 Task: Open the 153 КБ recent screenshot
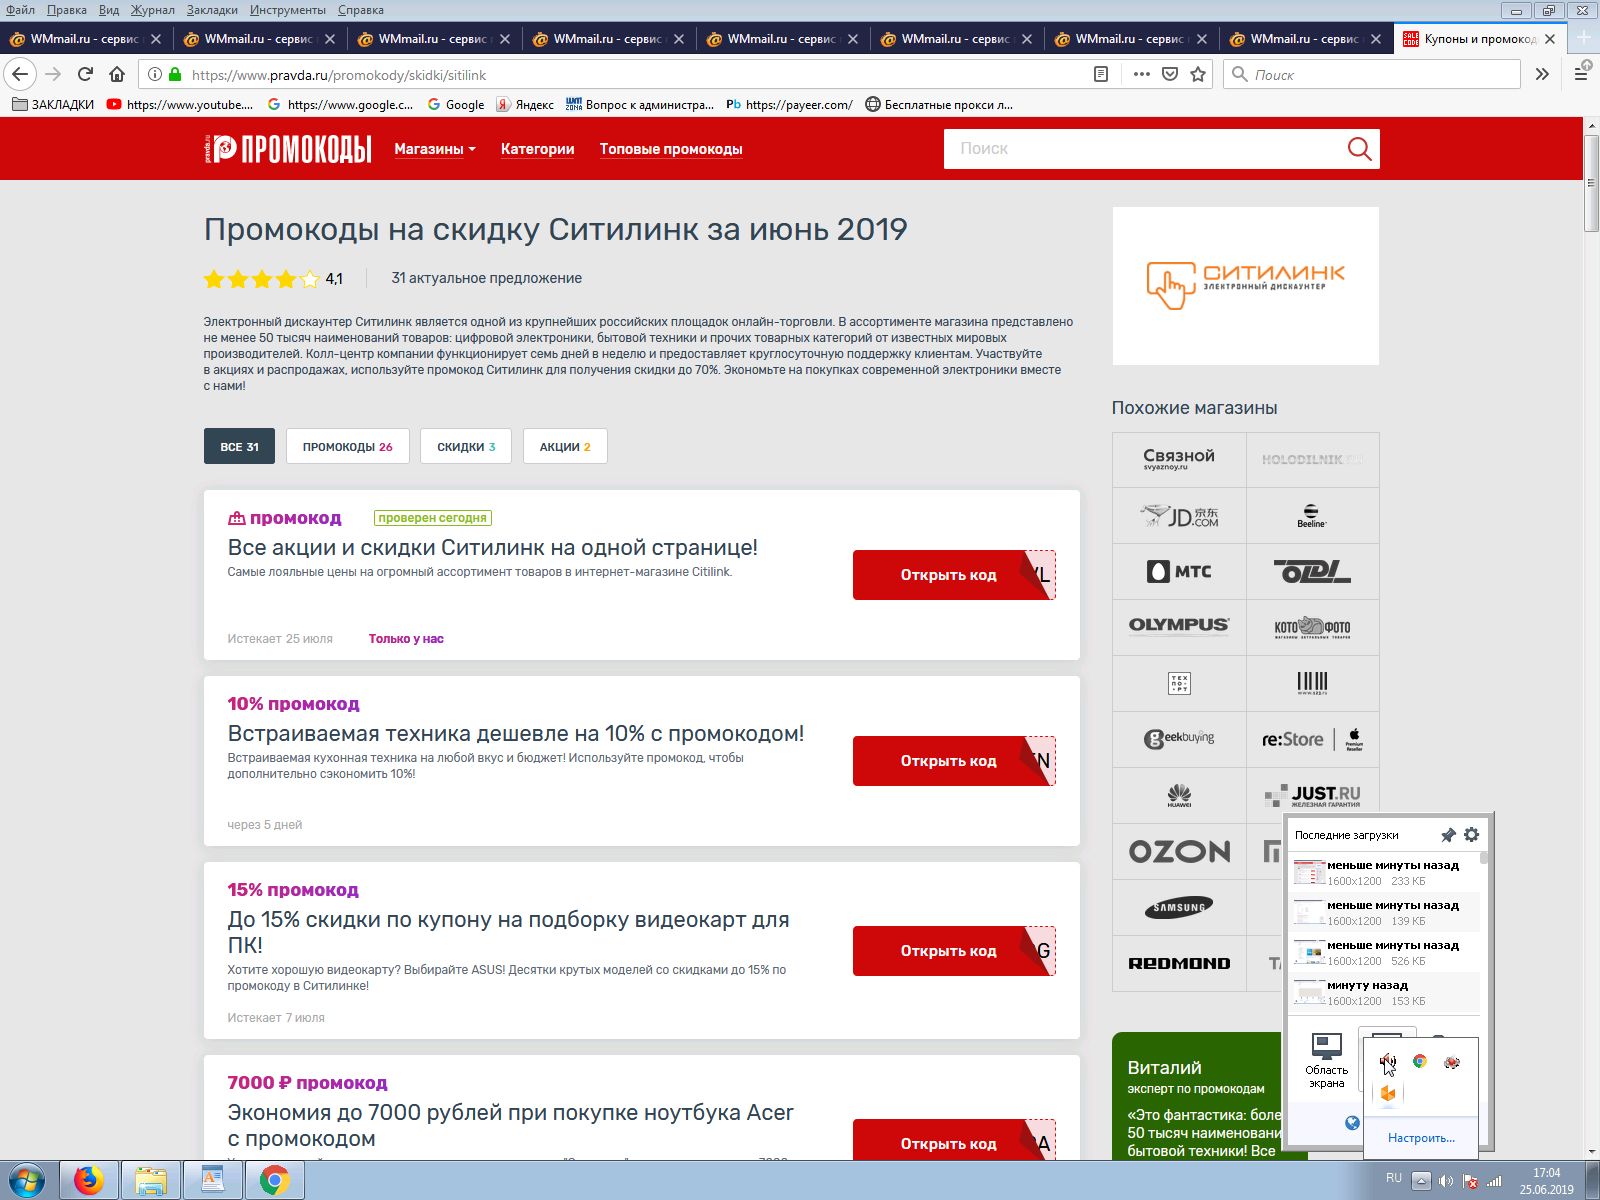pyautogui.click(x=1384, y=993)
